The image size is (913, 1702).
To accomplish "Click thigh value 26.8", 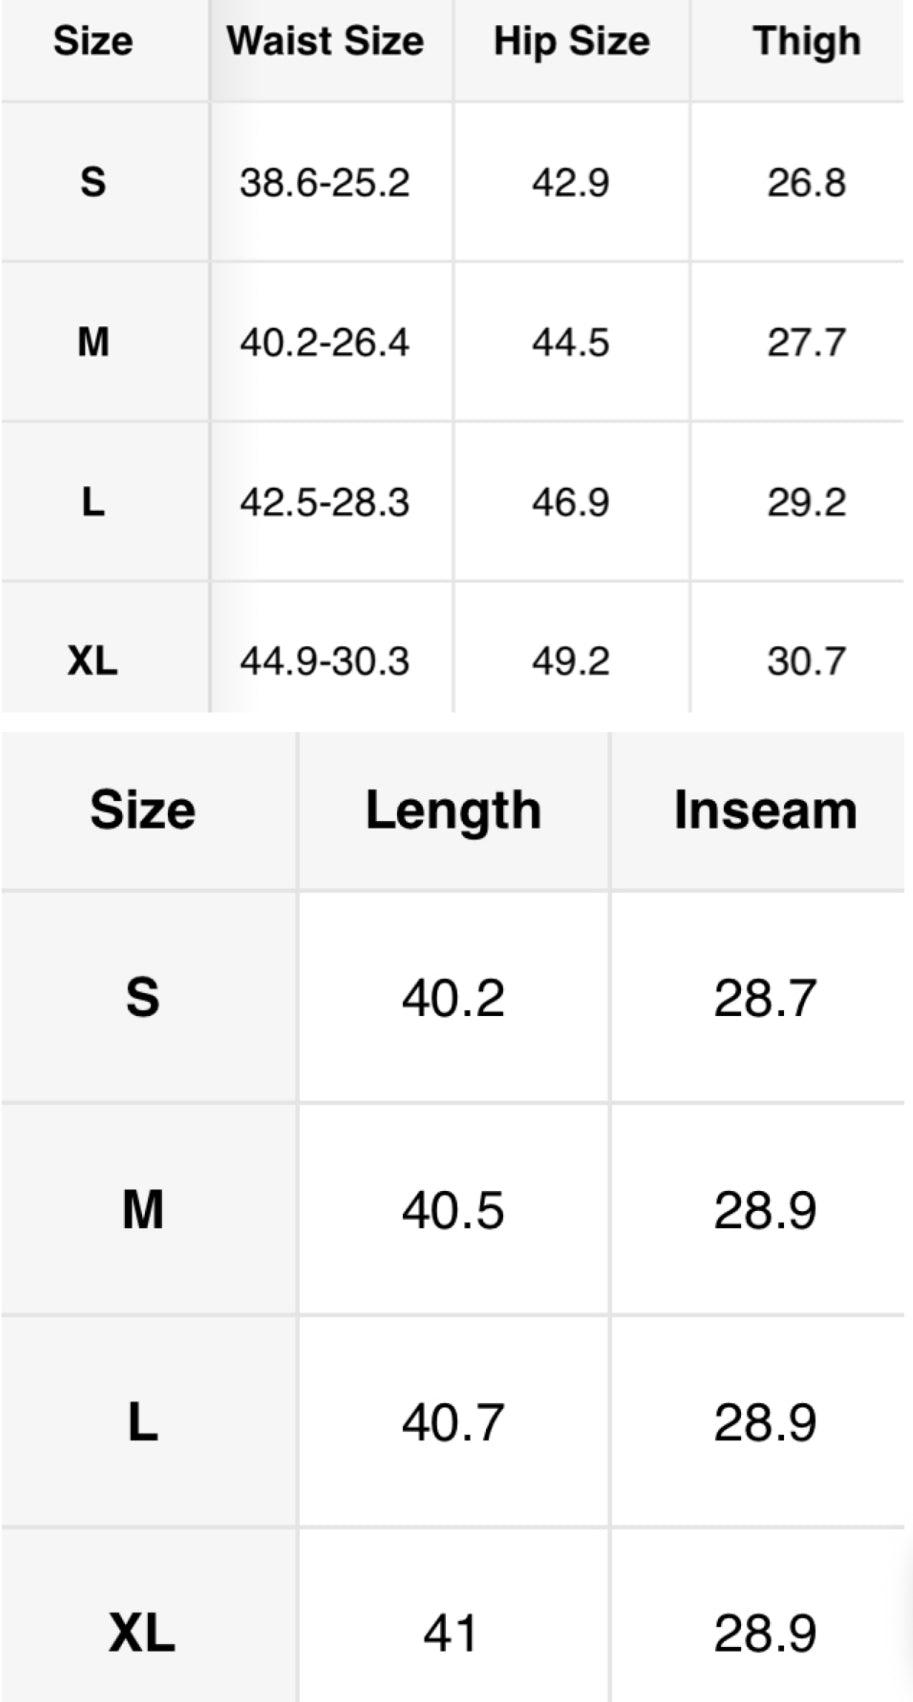I will [x=806, y=183].
